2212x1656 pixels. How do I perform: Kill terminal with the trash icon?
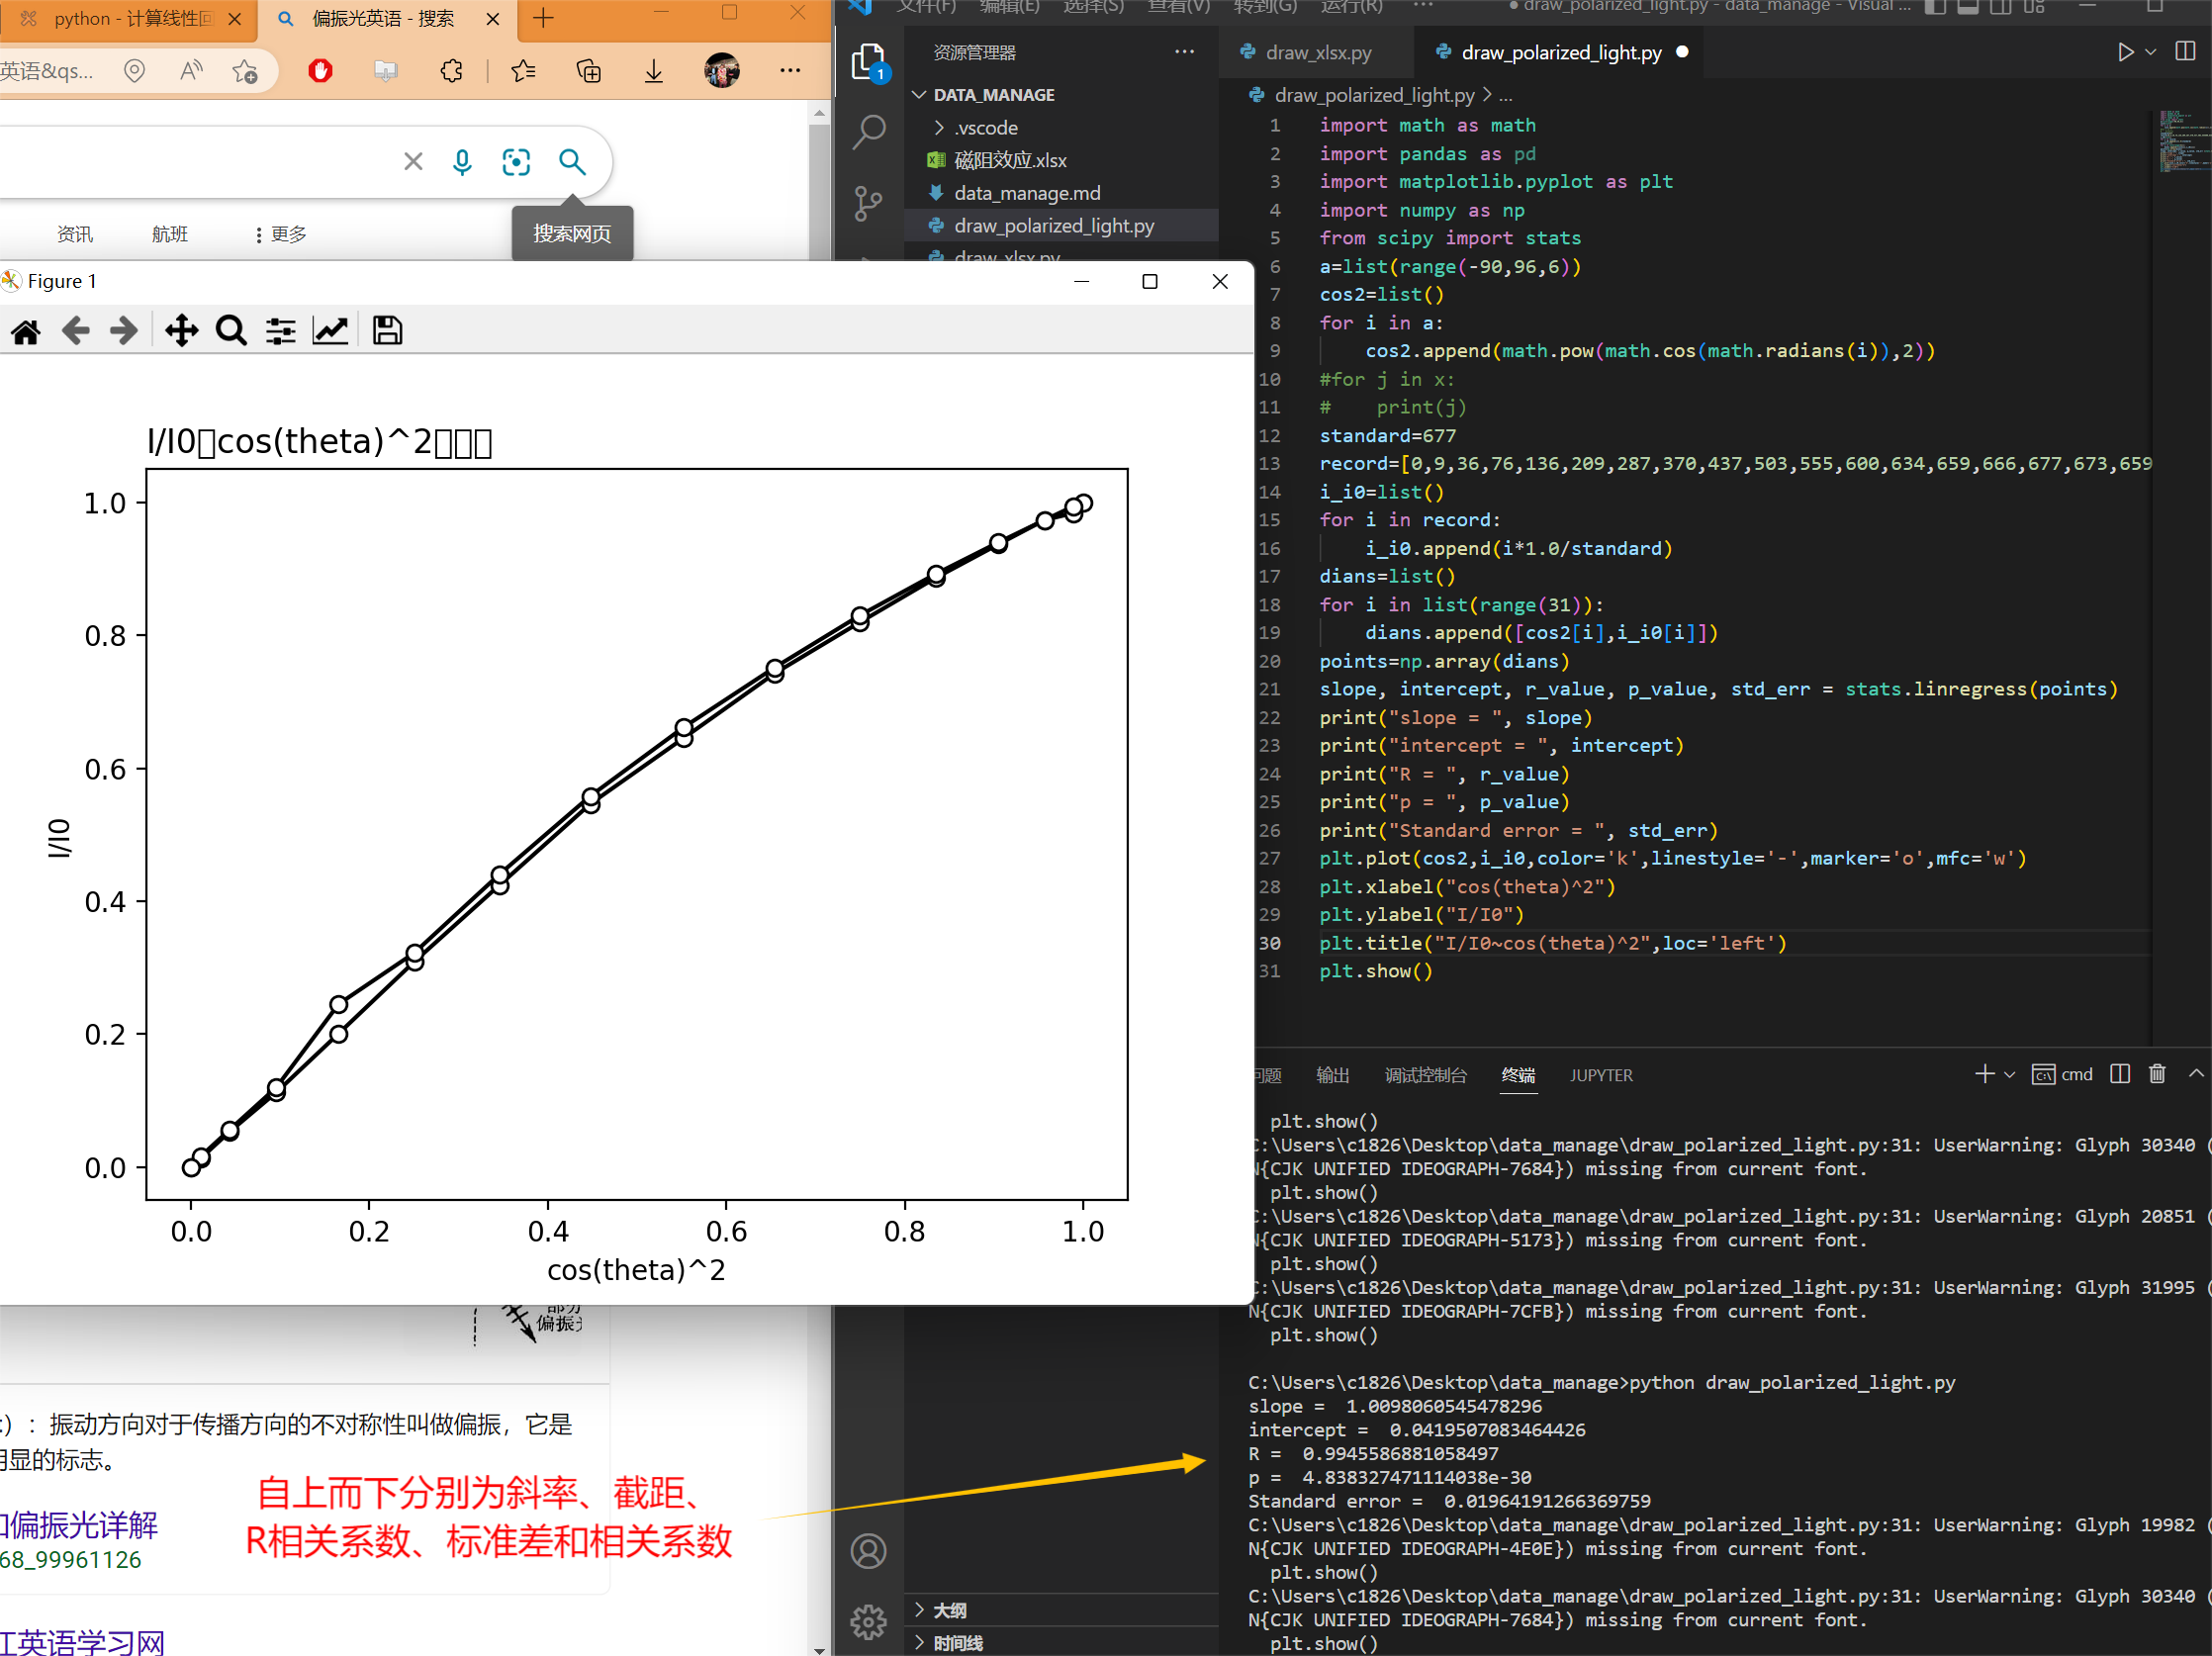(2157, 1074)
